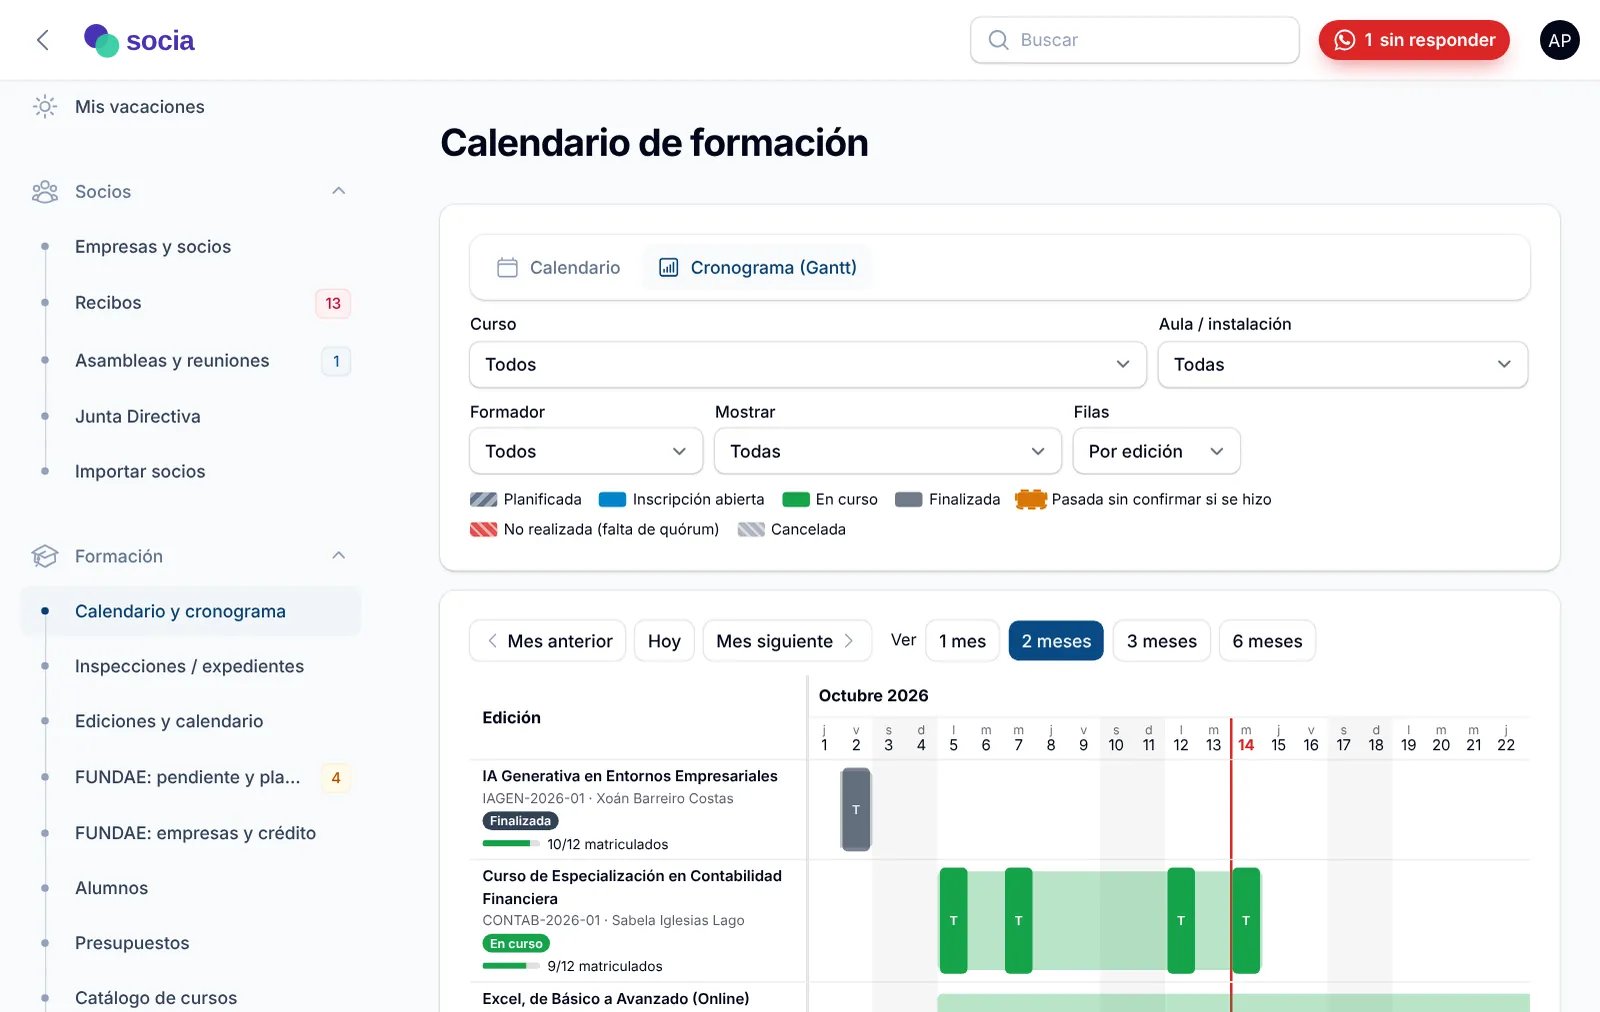Select the 2 meses view
Viewport: 1600px width, 1012px height.
[1056, 641]
